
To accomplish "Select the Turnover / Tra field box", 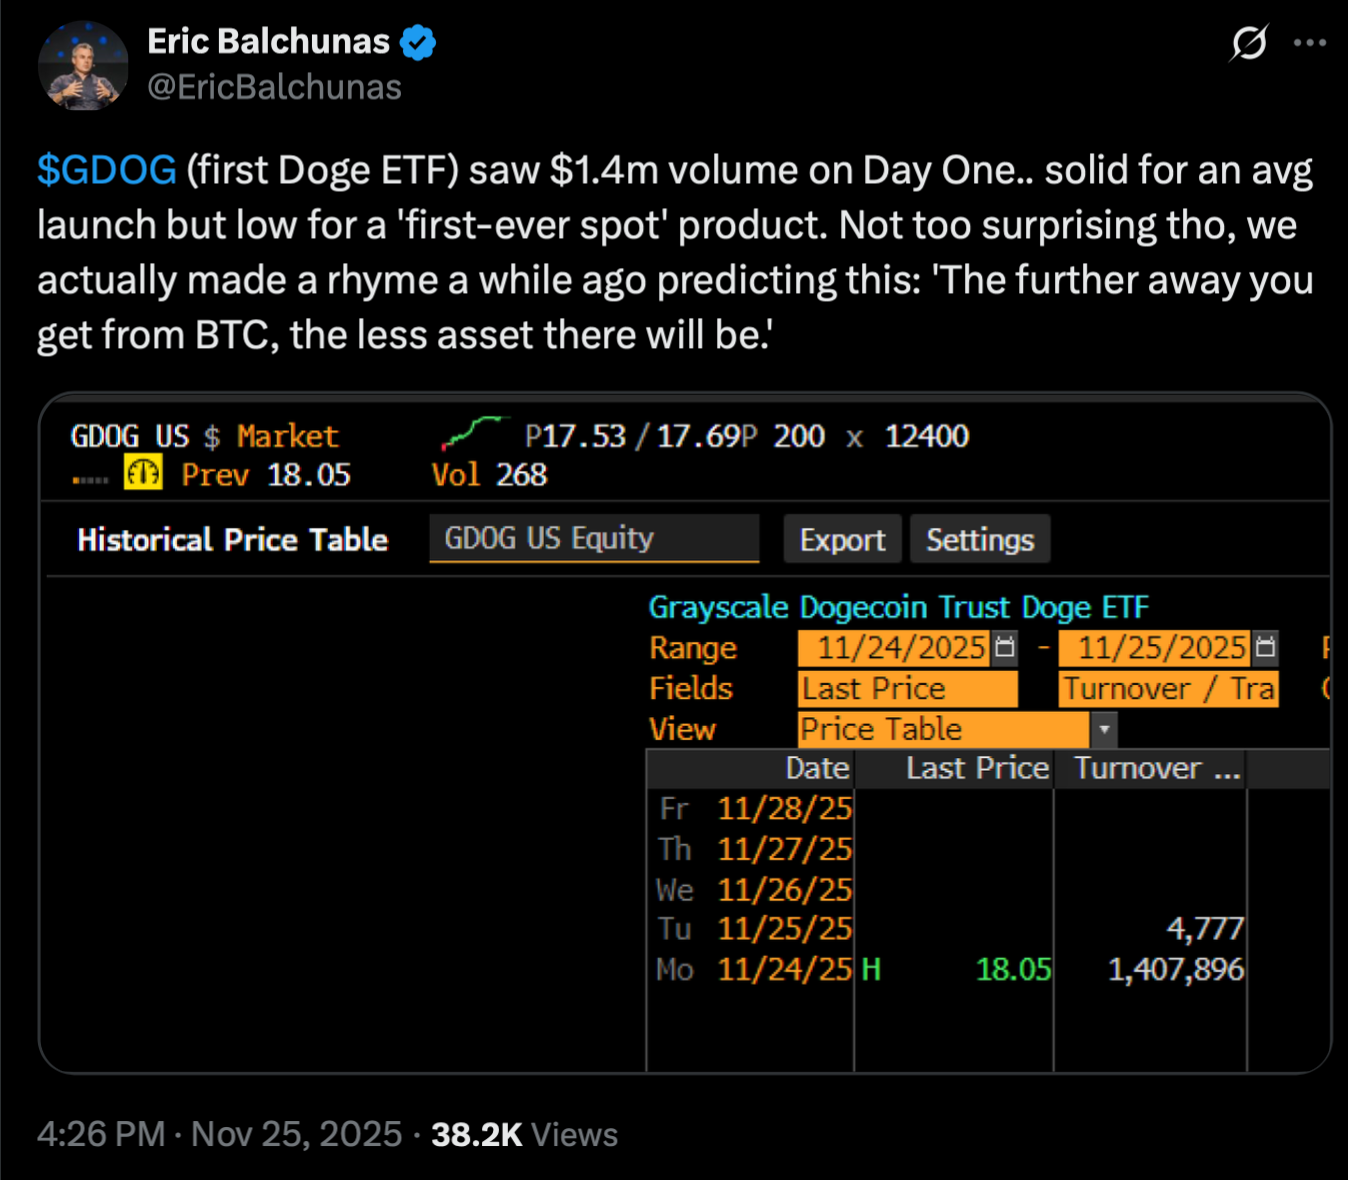I will pos(1168,689).
